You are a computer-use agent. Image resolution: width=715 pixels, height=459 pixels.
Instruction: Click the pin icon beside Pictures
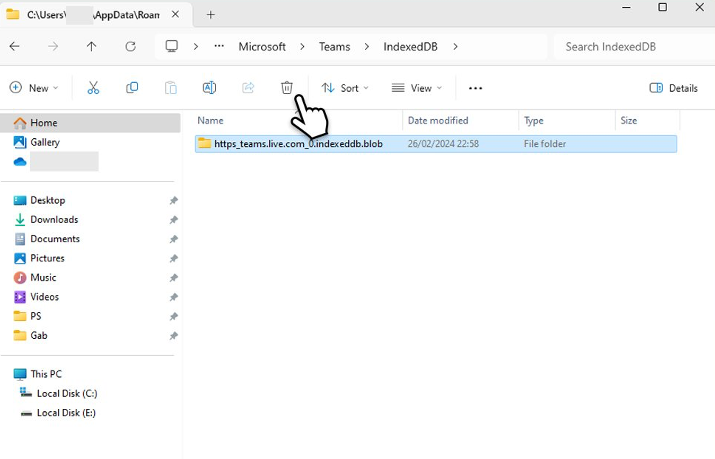pos(173,258)
